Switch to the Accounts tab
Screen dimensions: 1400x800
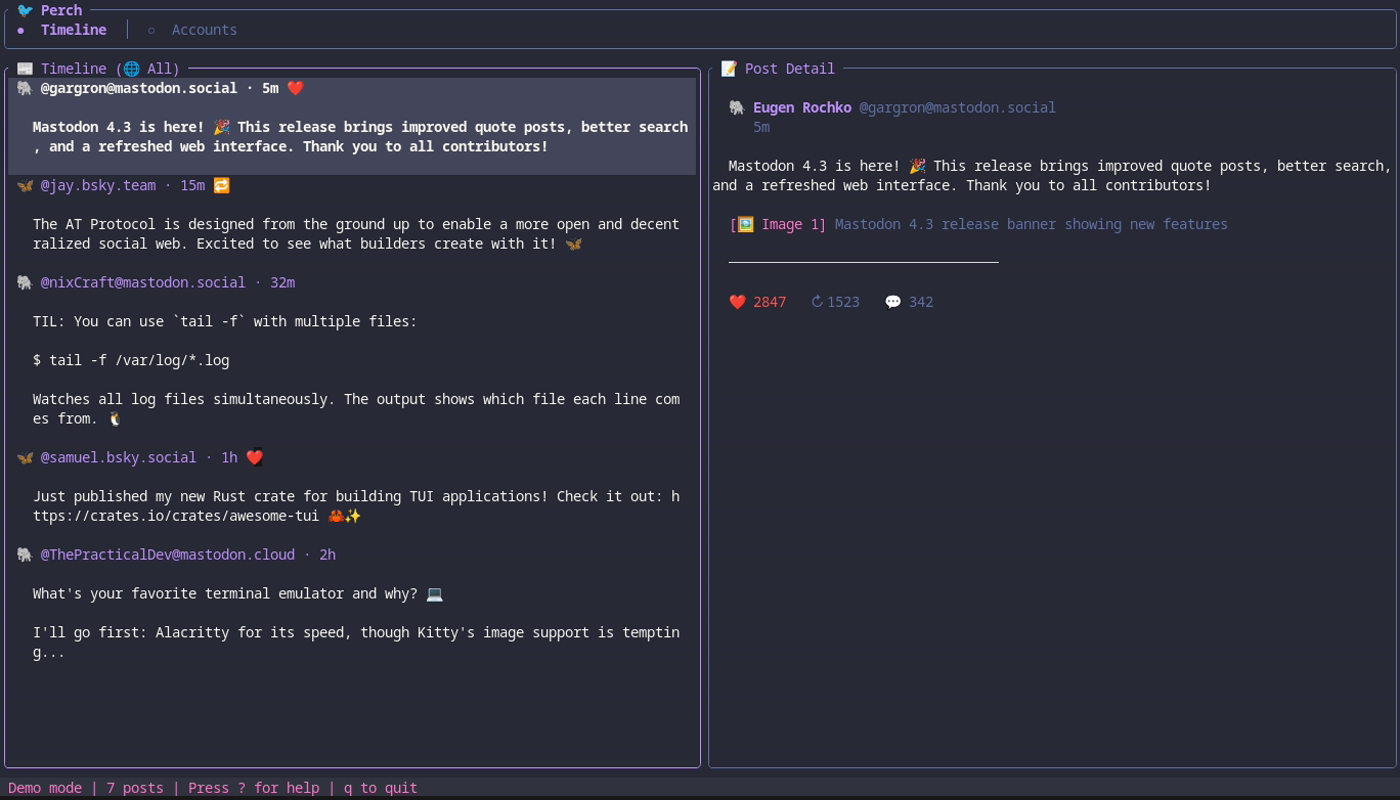(204, 30)
